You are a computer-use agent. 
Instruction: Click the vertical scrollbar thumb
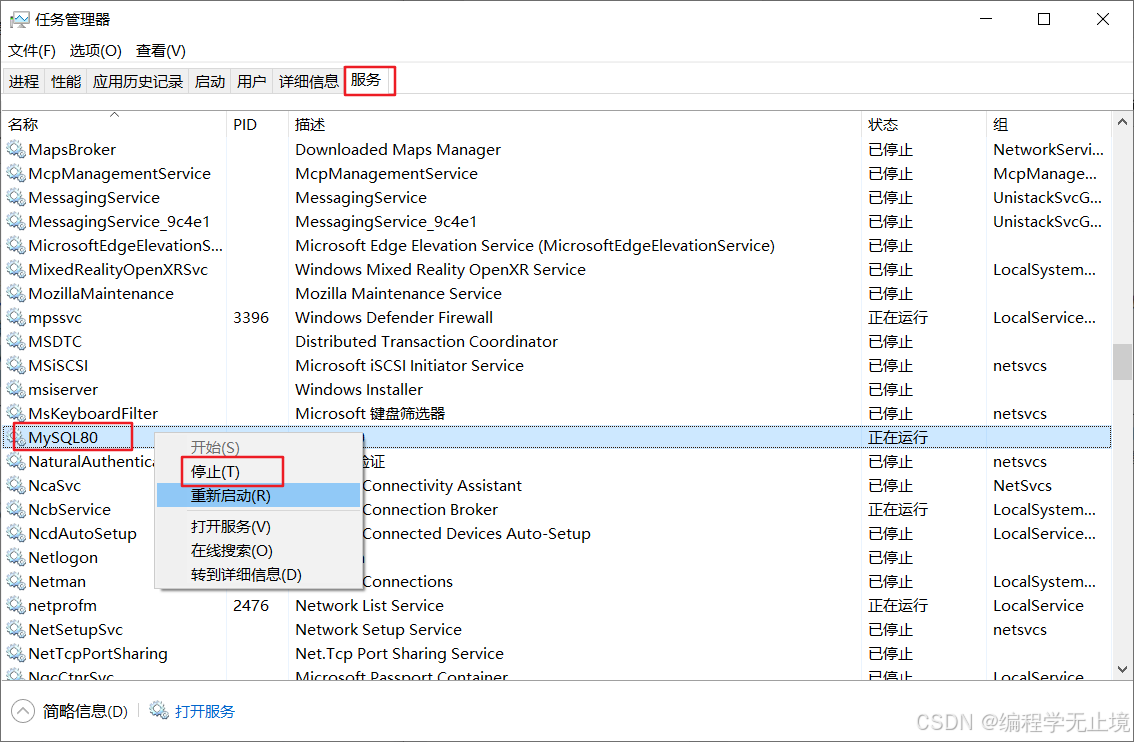pyautogui.click(x=1122, y=362)
